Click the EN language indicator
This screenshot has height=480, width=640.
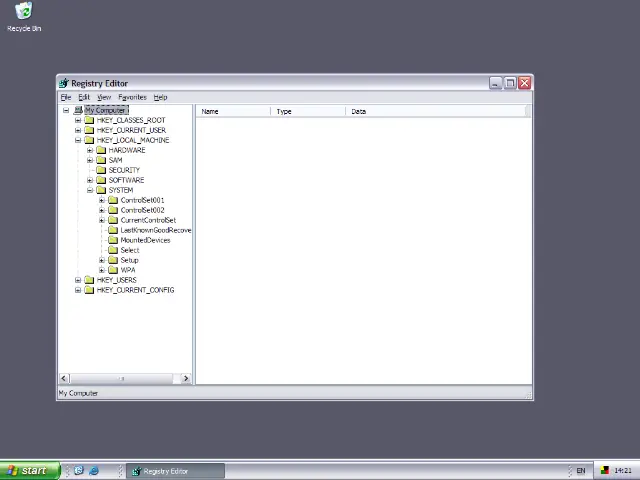click(580, 471)
